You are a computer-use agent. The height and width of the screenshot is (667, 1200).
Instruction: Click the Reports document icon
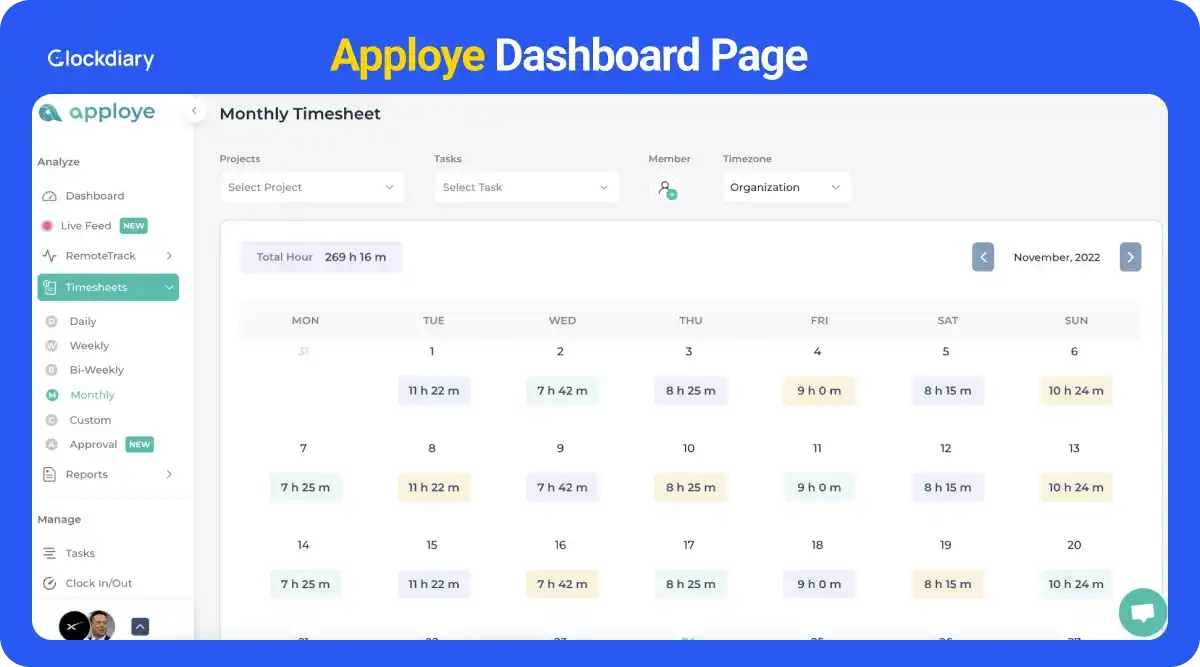pyautogui.click(x=50, y=474)
